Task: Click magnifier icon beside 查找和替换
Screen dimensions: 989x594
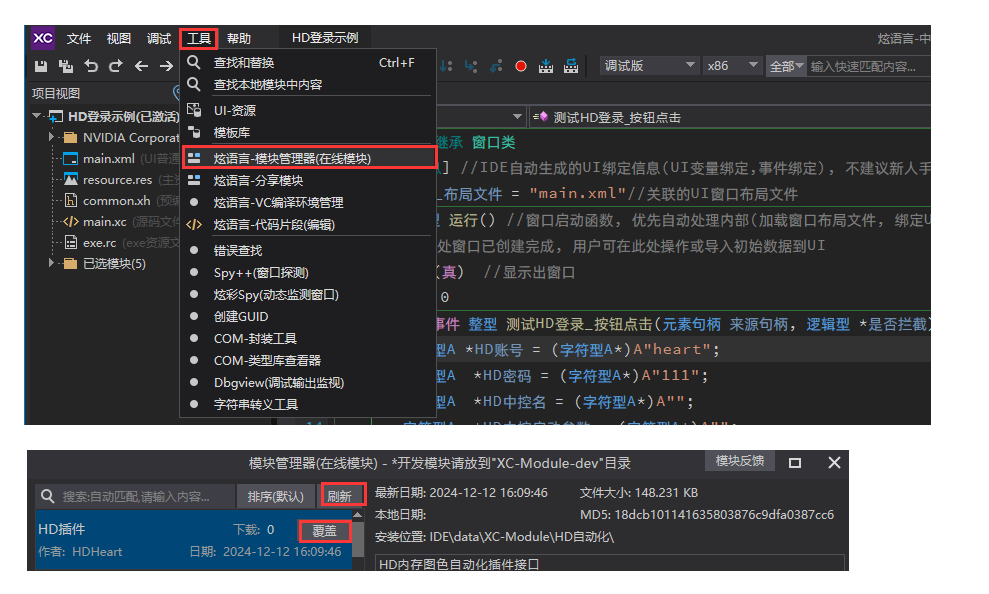Action: [x=194, y=62]
